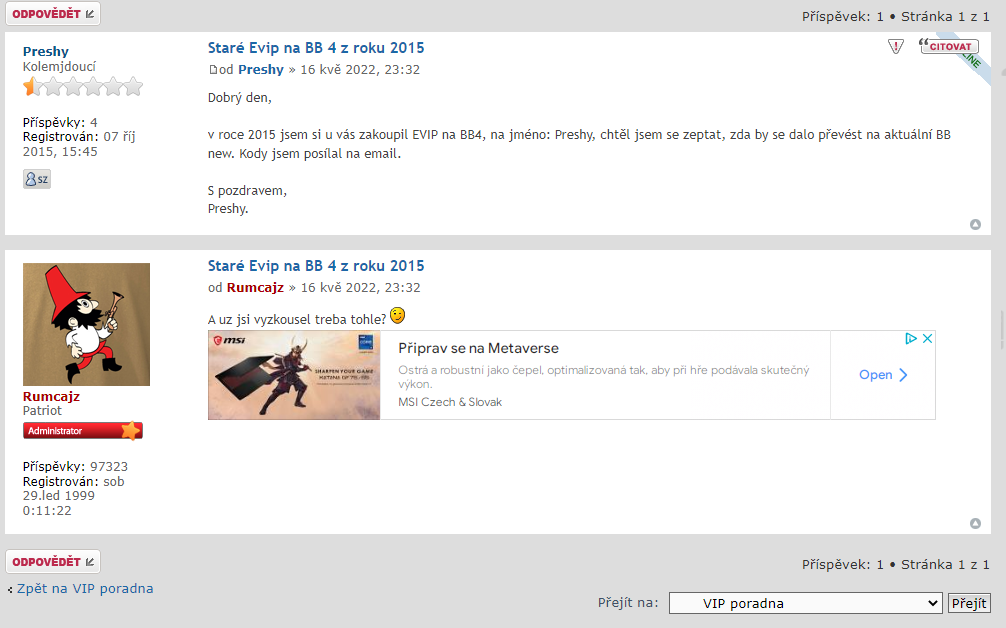Click the Citovat quote button on Preshy's post
Image resolution: width=1006 pixels, height=628 pixels.
(949, 46)
